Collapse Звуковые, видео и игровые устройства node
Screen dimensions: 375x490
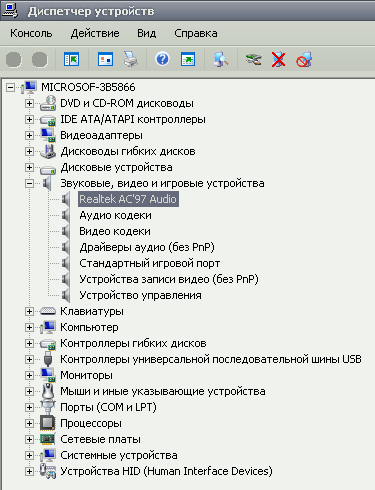[x=29, y=184]
